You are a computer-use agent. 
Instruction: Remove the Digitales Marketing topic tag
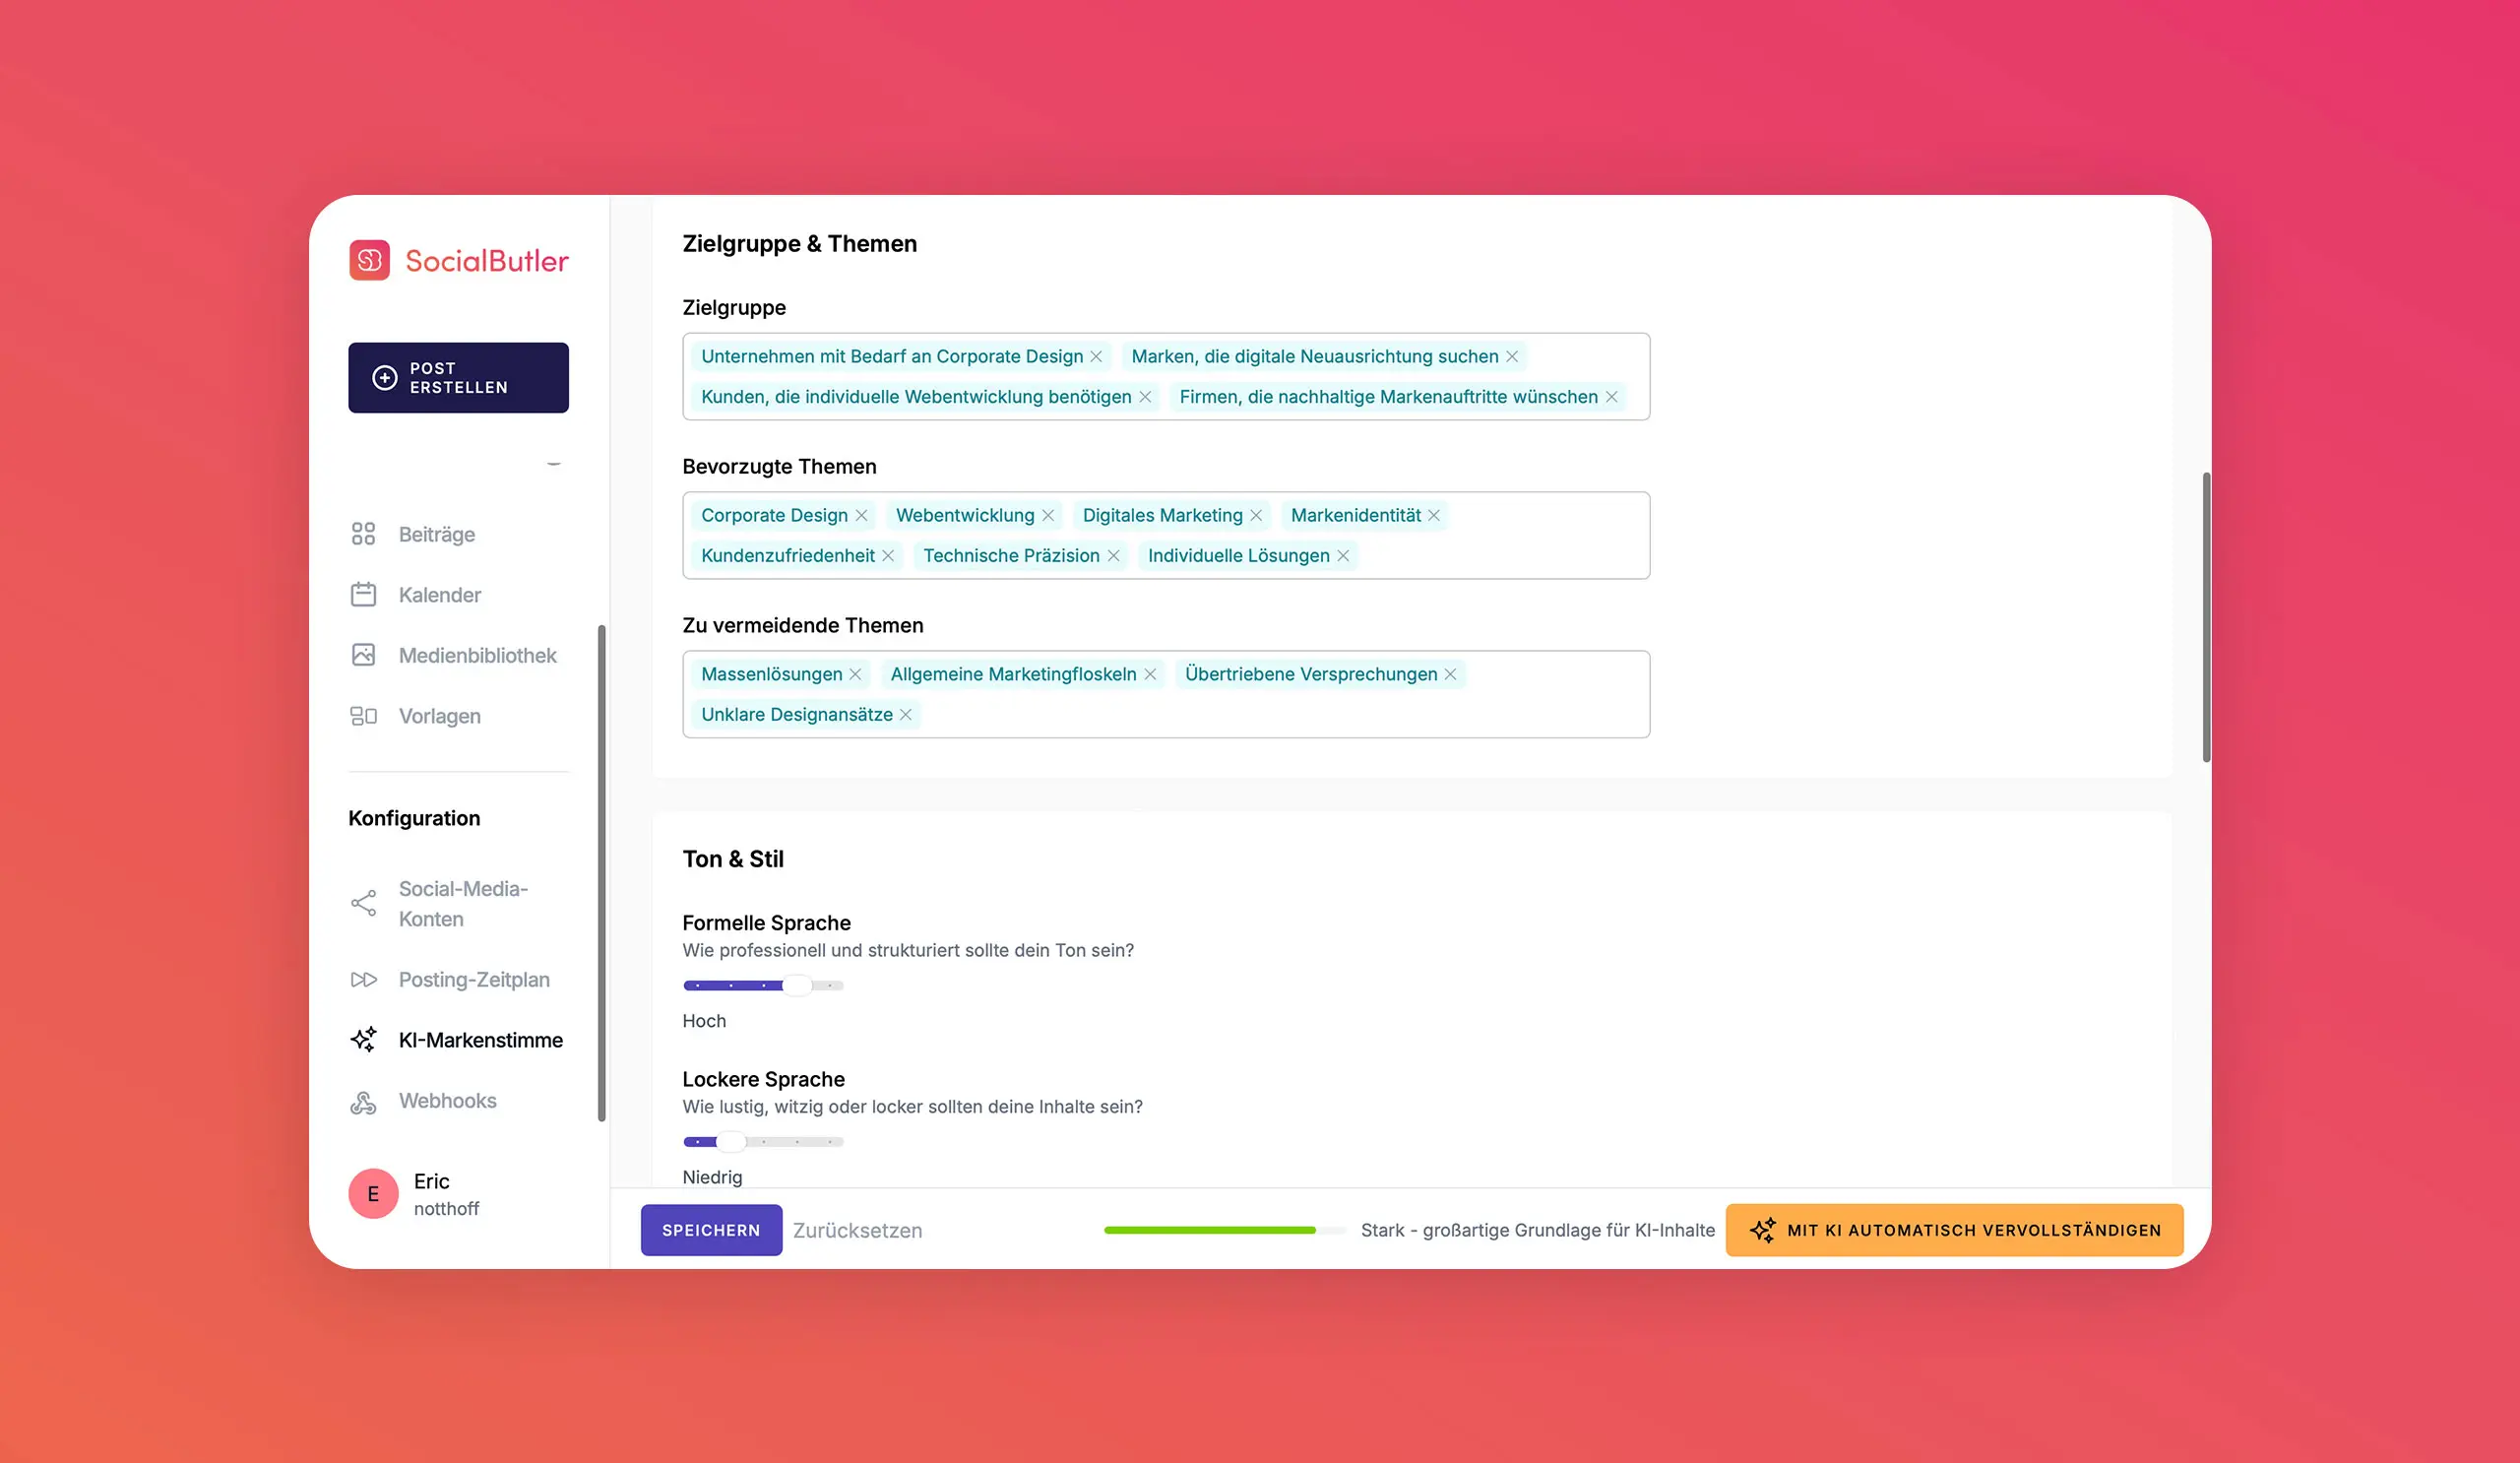click(1256, 516)
